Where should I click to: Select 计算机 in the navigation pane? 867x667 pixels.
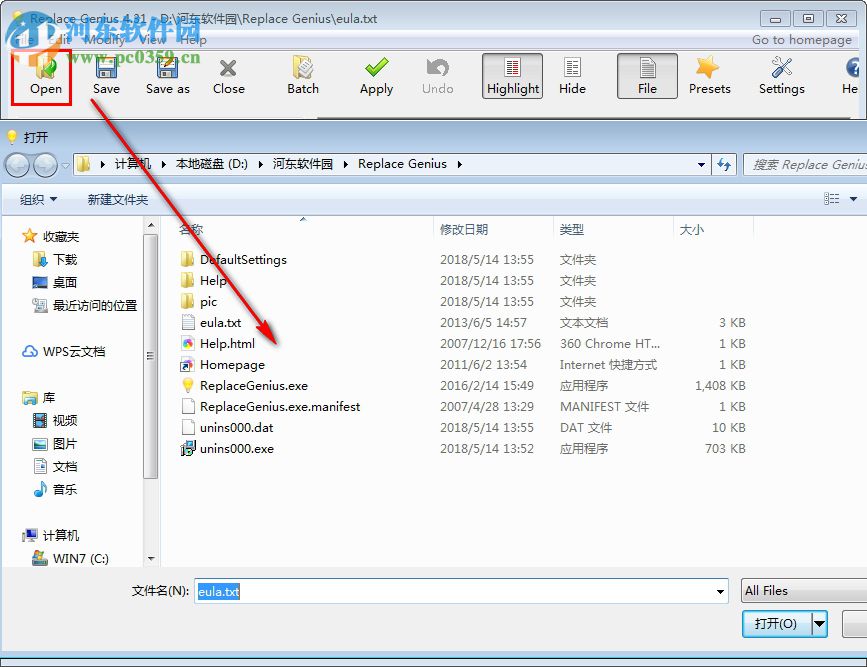[61, 536]
